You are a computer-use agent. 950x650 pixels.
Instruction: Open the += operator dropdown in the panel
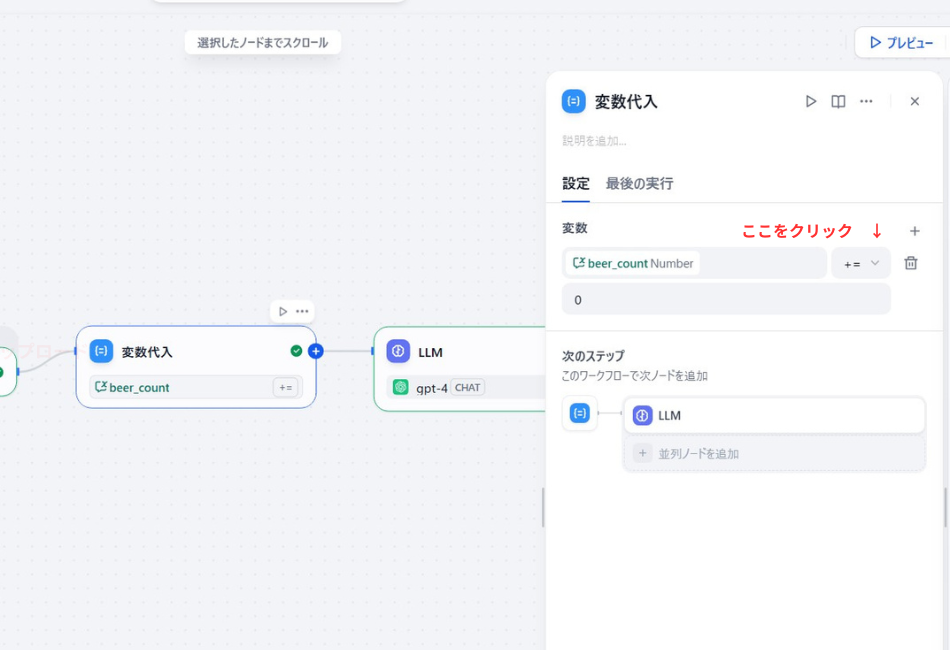(x=860, y=262)
